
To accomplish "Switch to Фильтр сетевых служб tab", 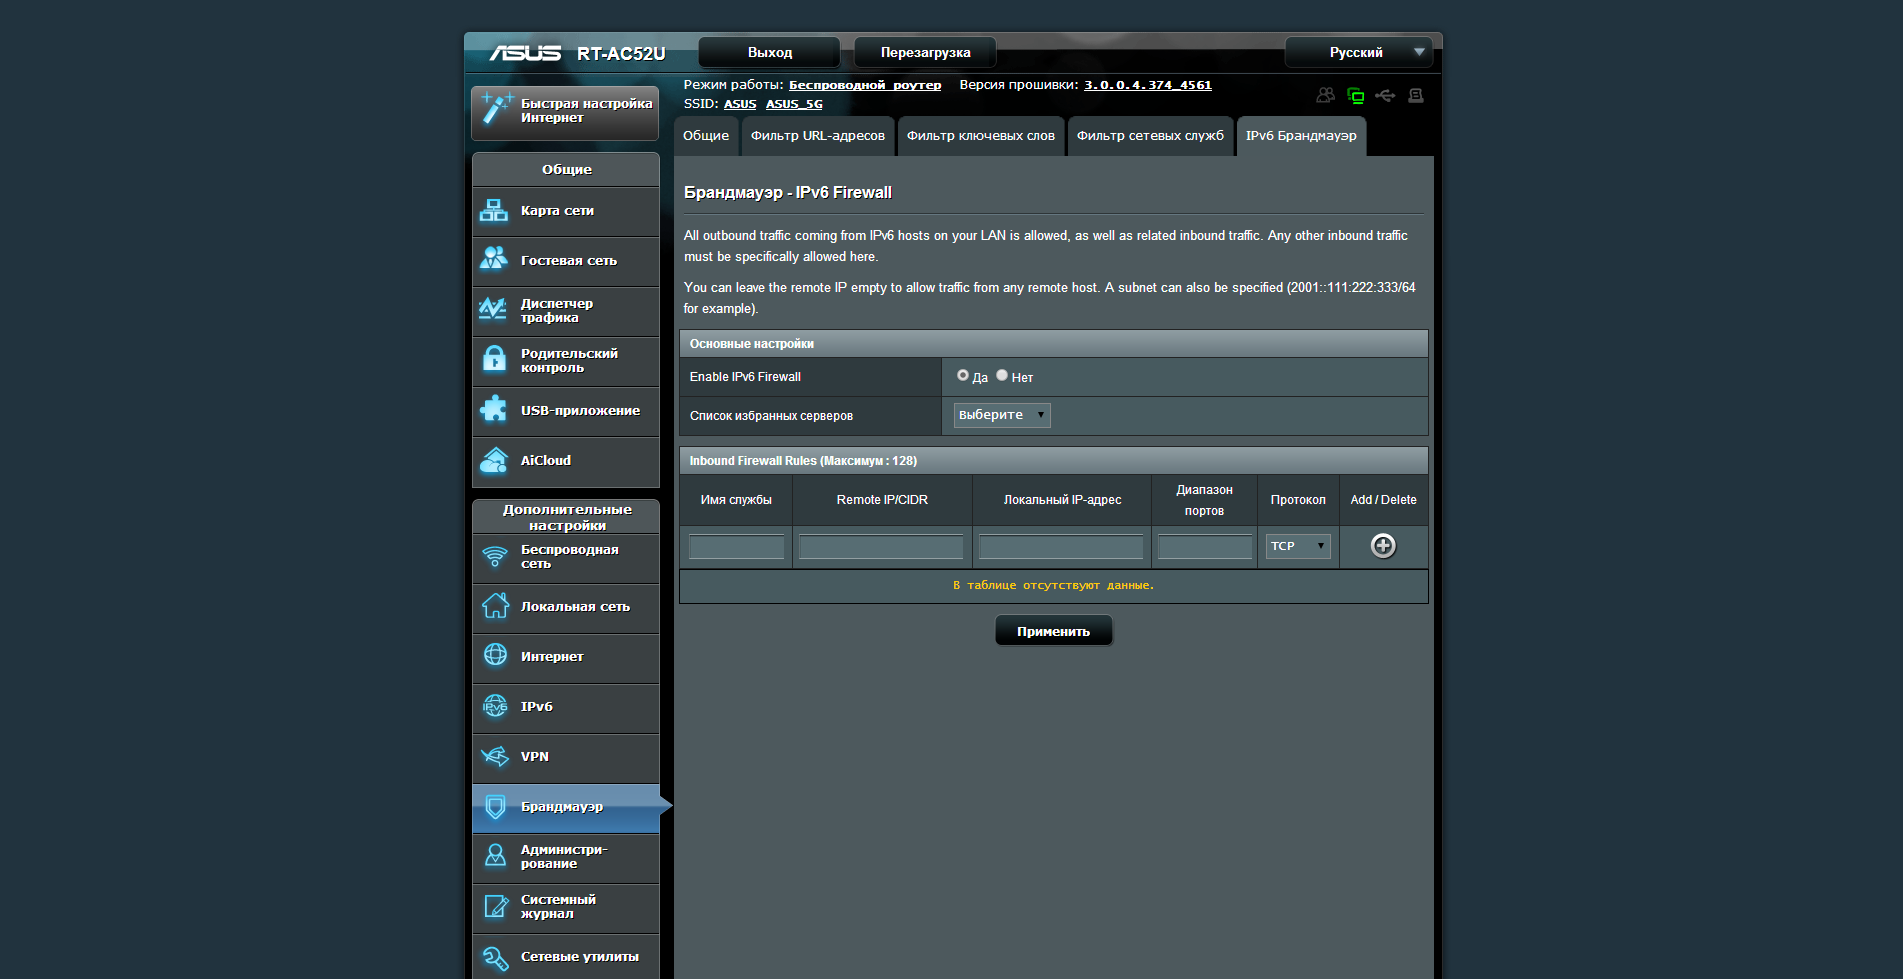I will tap(1150, 136).
